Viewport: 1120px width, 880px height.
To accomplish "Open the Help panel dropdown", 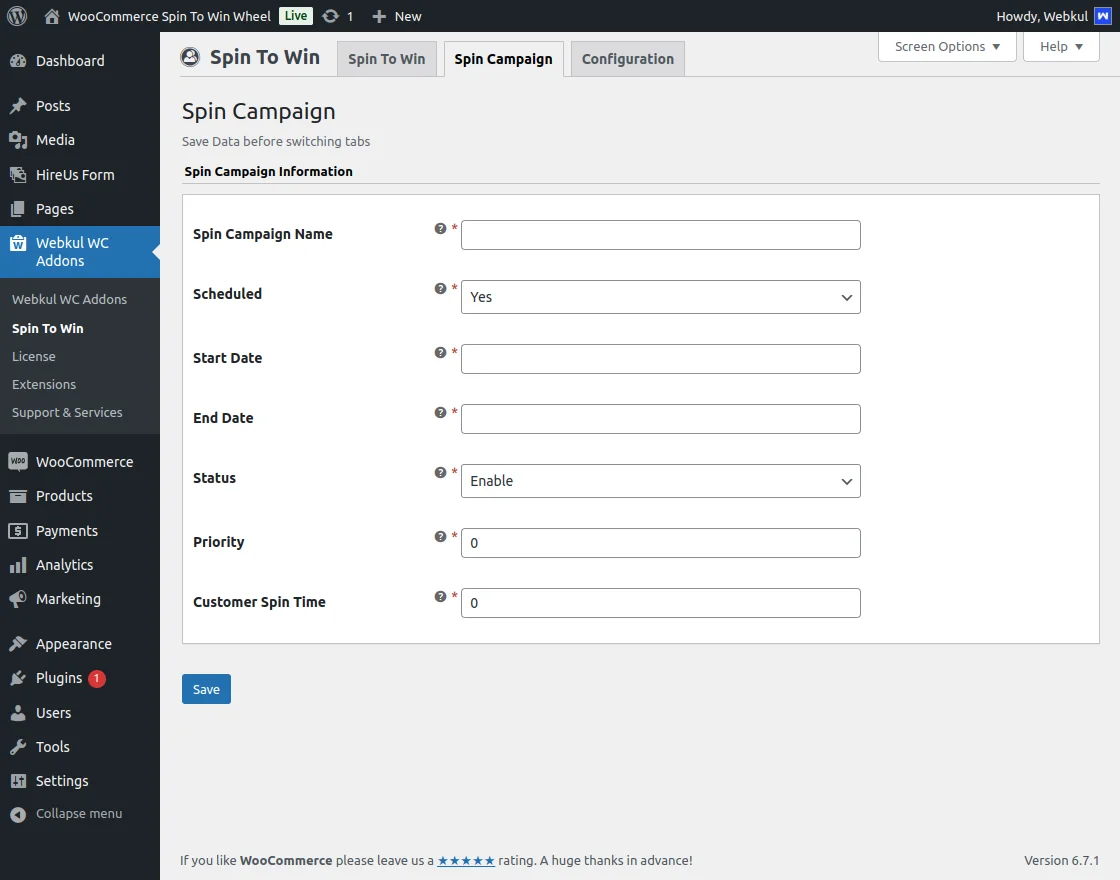I will 1060,46.
